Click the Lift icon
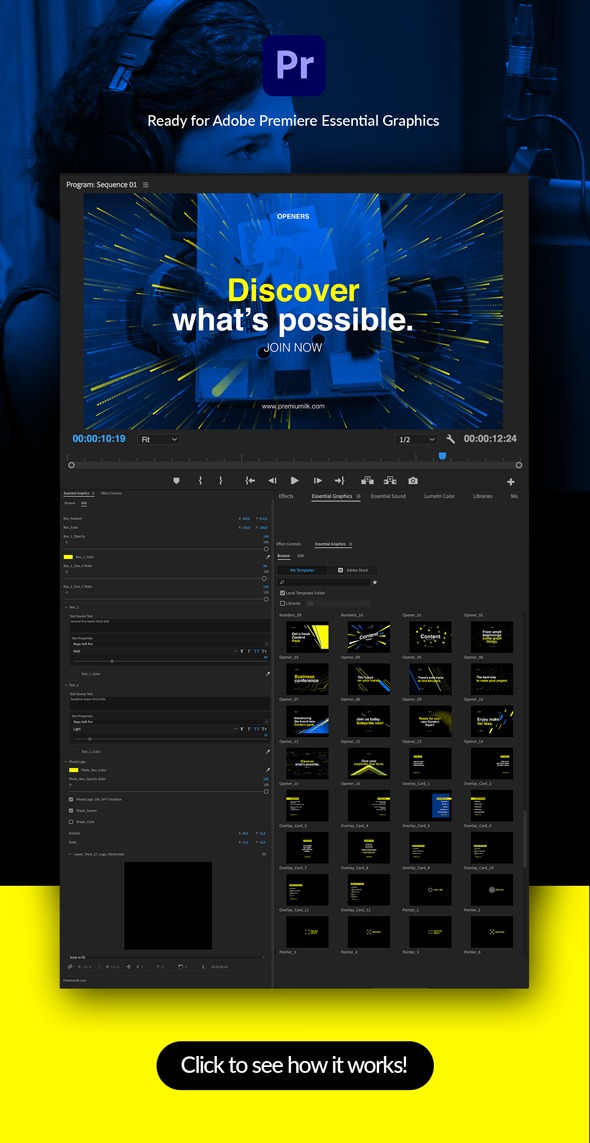The height and width of the screenshot is (1143, 590). click(x=368, y=481)
